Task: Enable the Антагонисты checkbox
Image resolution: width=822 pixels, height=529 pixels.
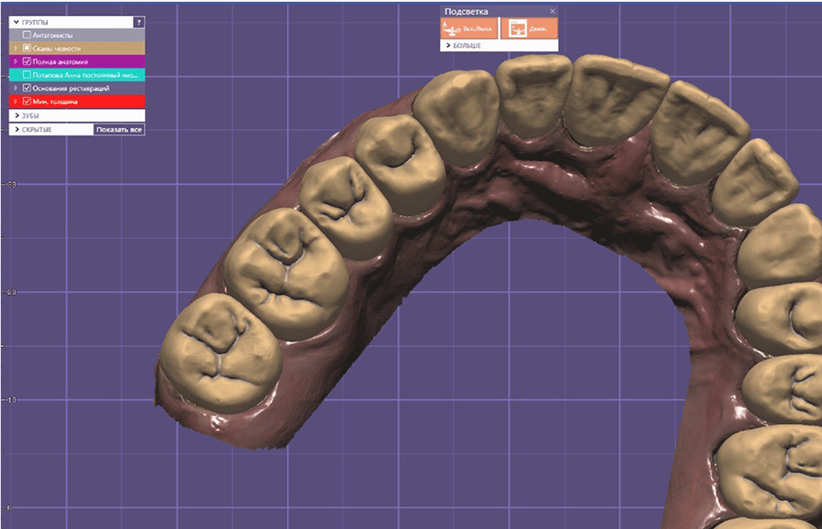Action: (27, 35)
